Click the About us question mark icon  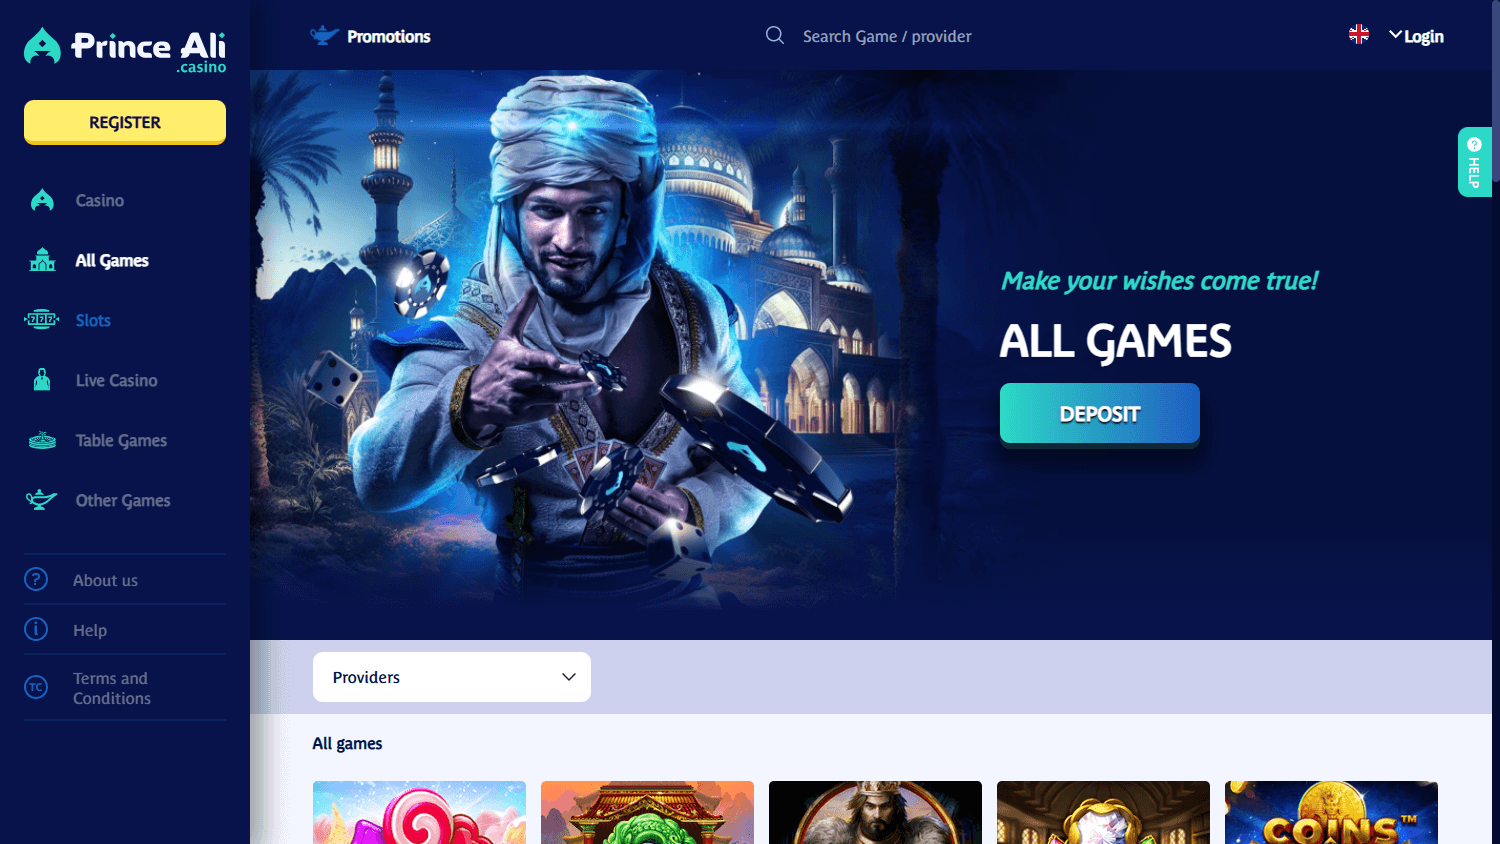pyautogui.click(x=36, y=579)
